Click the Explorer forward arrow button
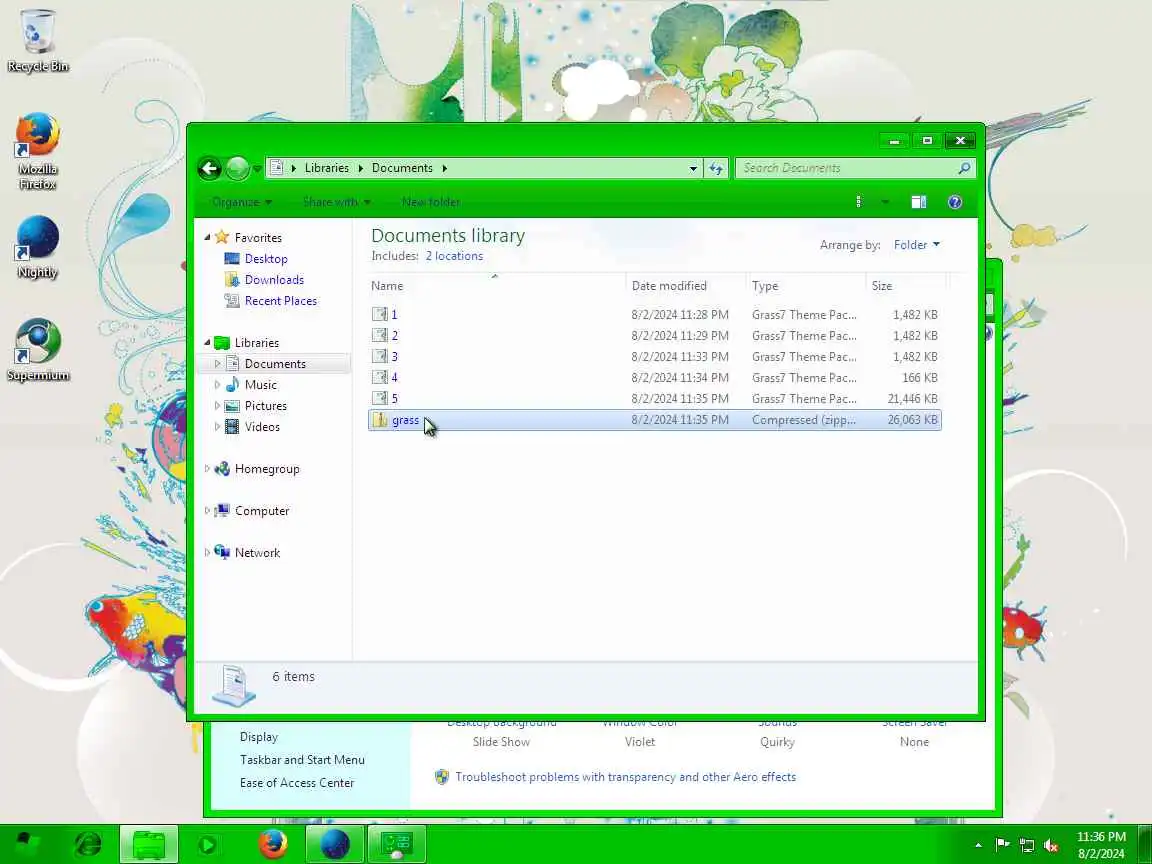The image size is (1152, 864). click(x=237, y=169)
